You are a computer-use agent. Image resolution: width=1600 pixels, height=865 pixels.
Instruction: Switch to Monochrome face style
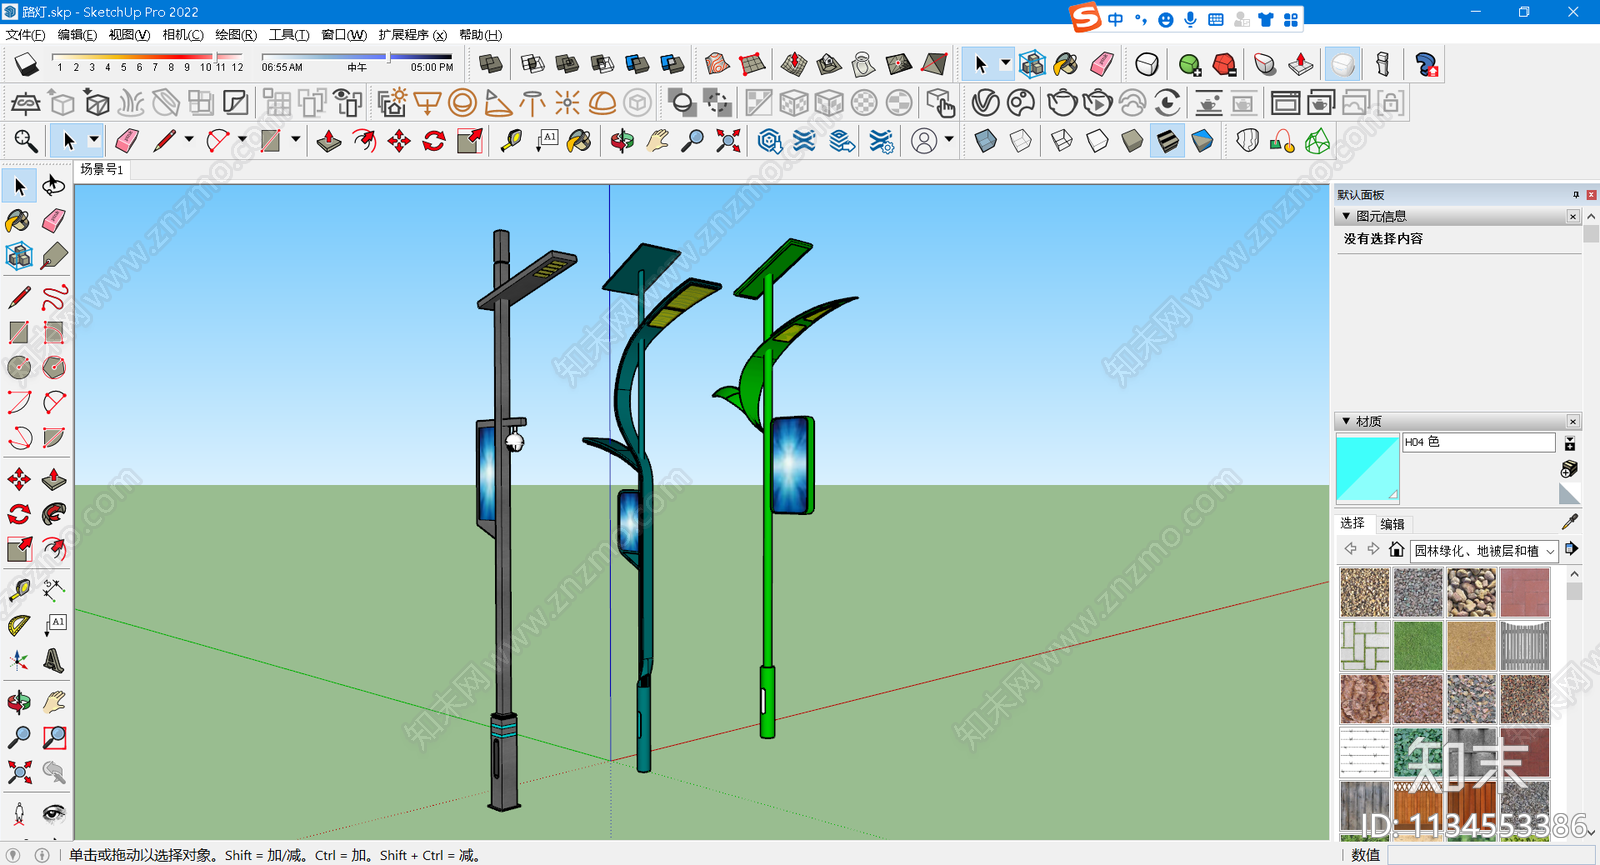point(1202,141)
